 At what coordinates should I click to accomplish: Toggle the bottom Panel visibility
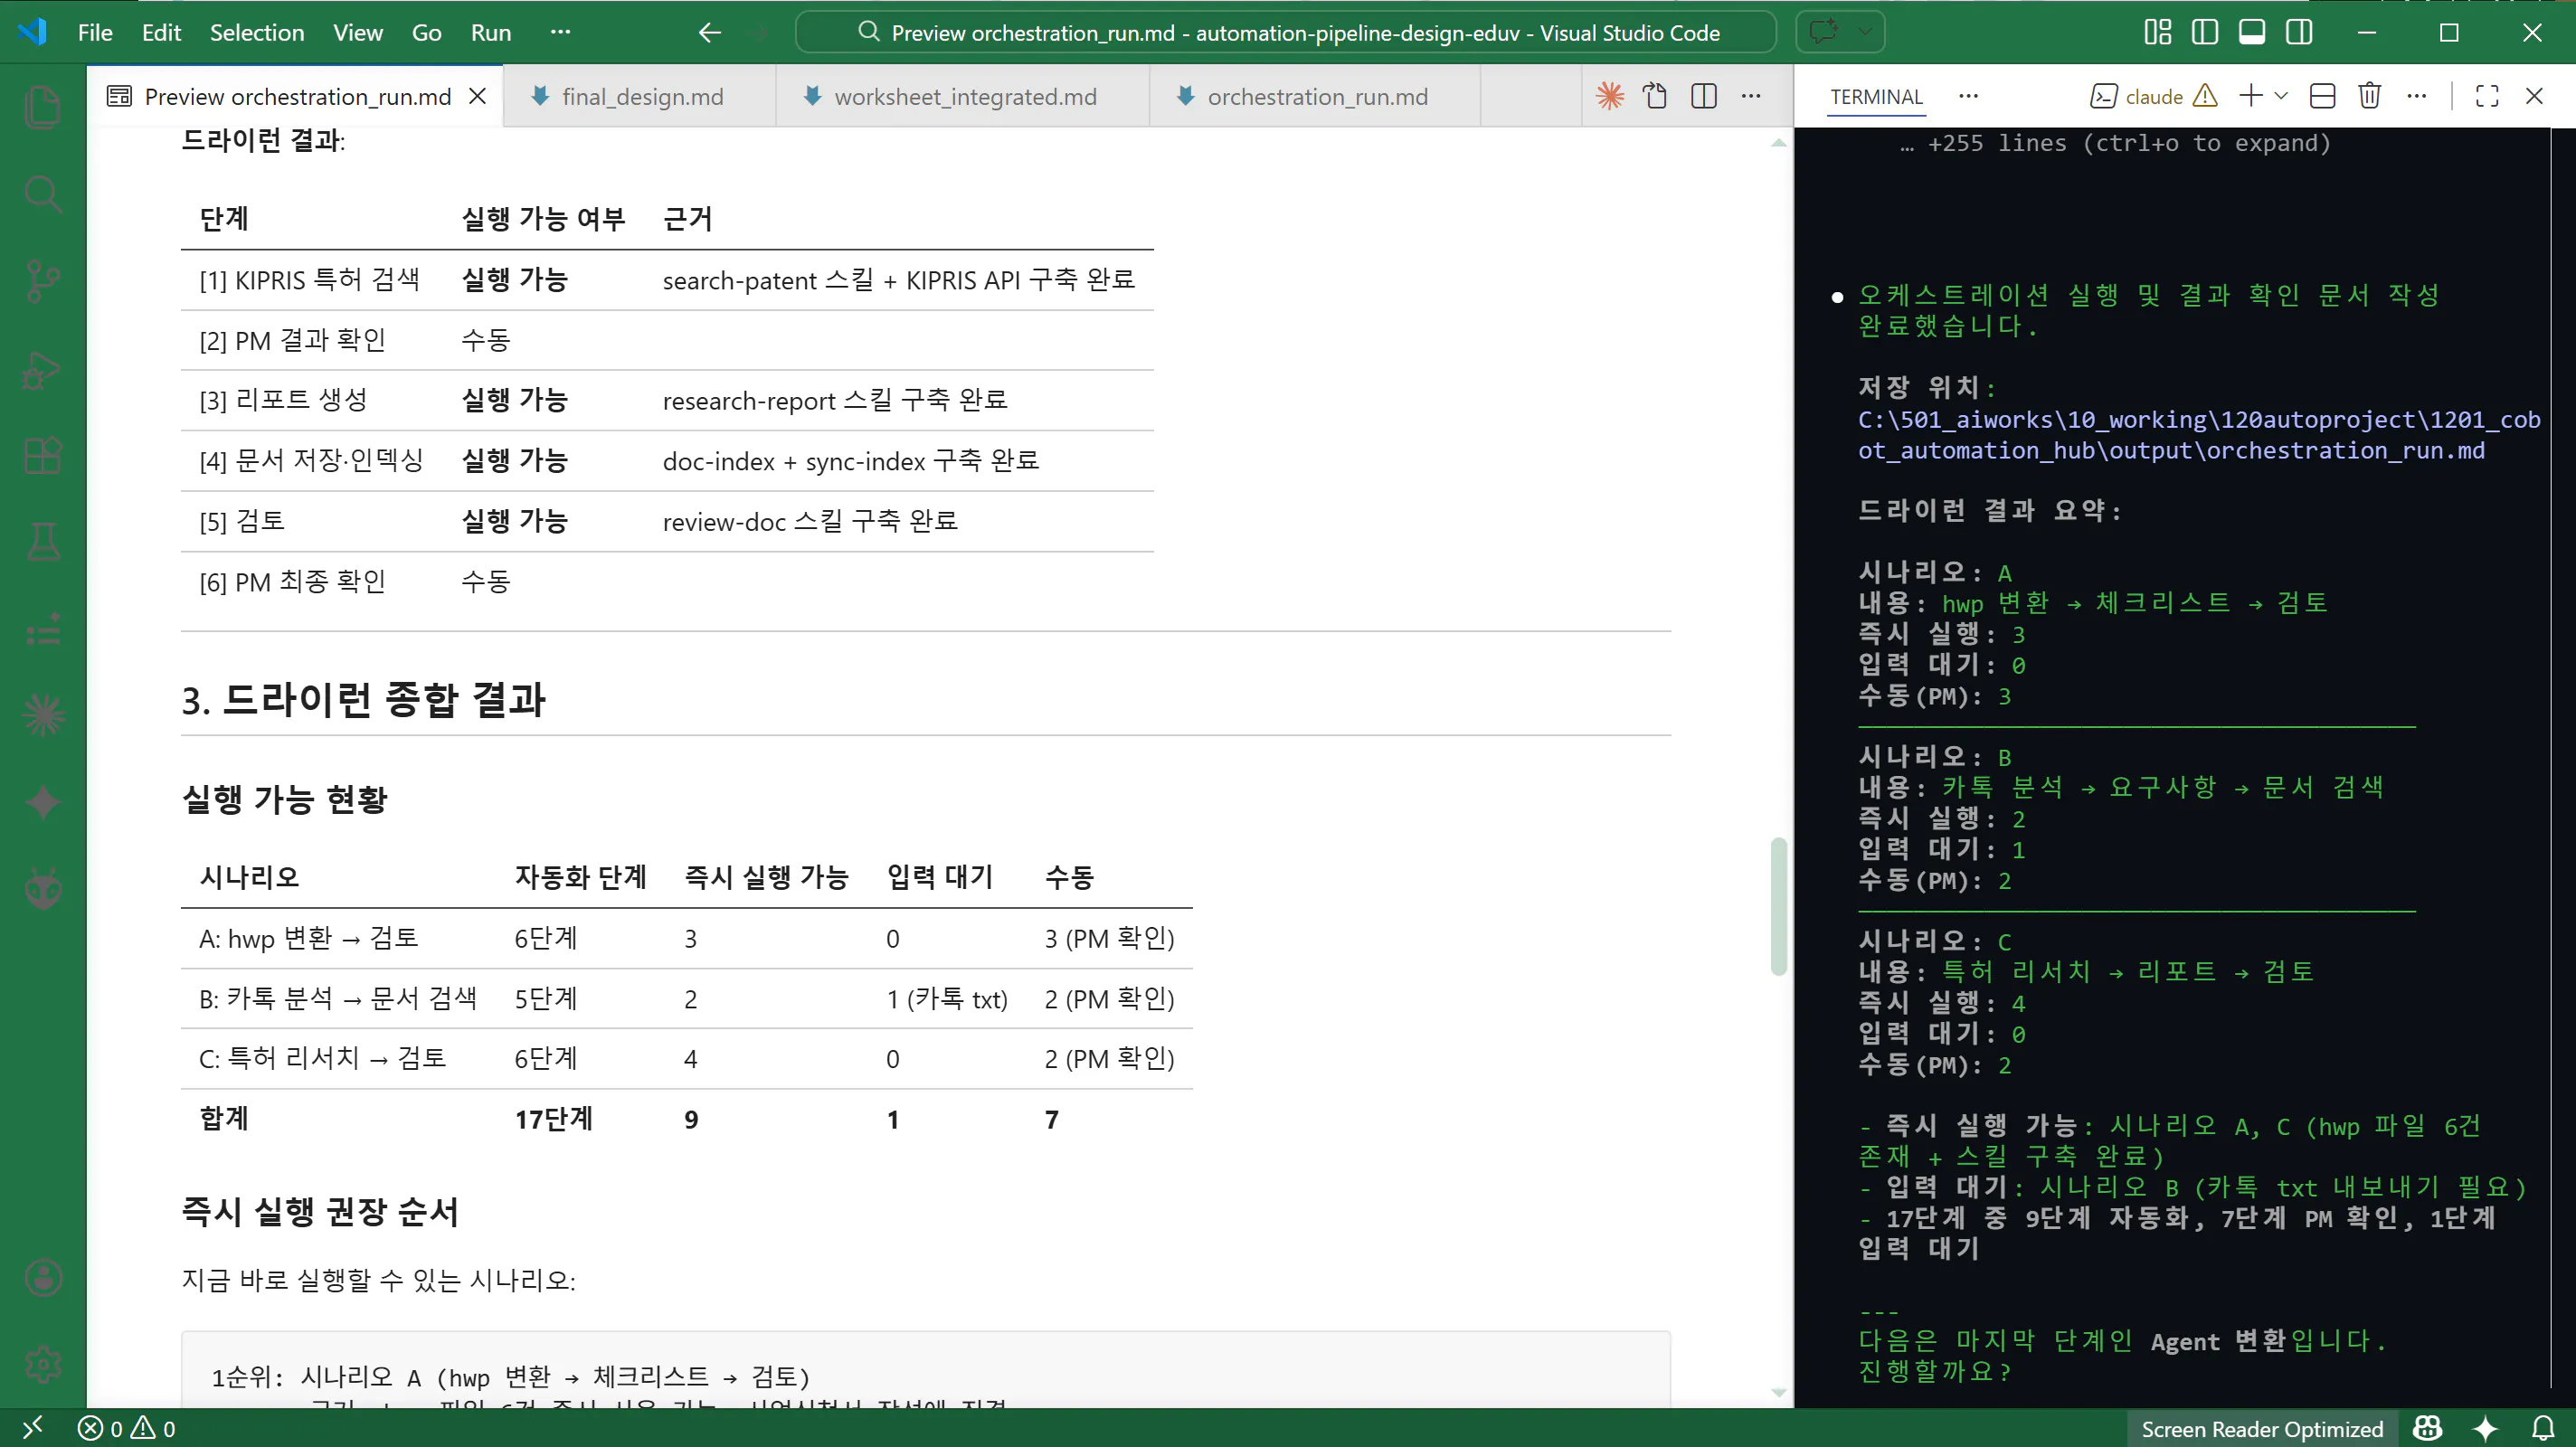pyautogui.click(x=2252, y=32)
